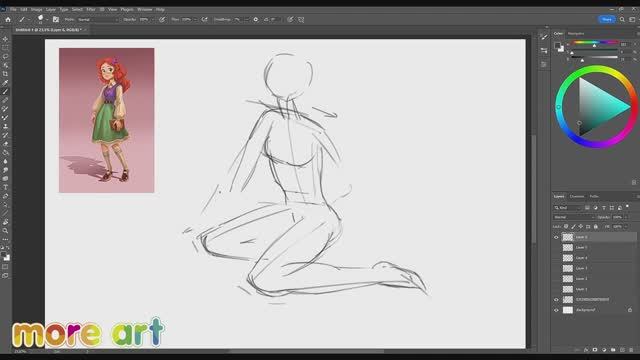Switch to the Channels tab

coord(577,197)
